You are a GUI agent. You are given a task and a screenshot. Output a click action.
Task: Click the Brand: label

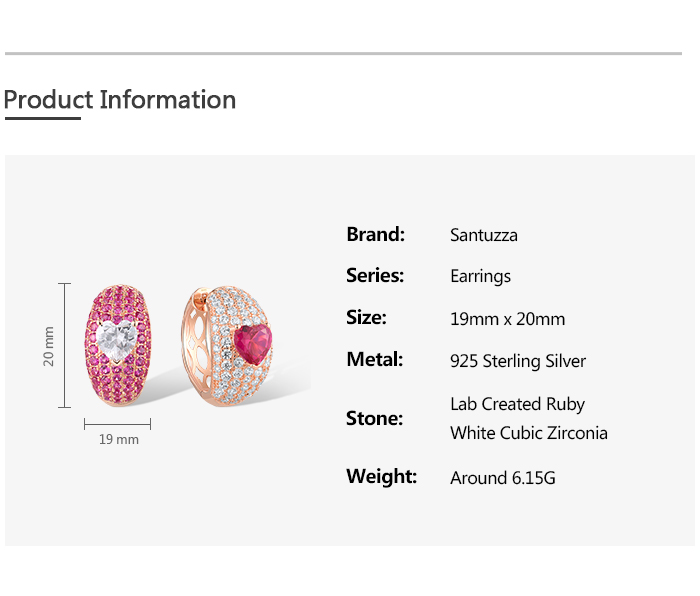click(x=375, y=234)
